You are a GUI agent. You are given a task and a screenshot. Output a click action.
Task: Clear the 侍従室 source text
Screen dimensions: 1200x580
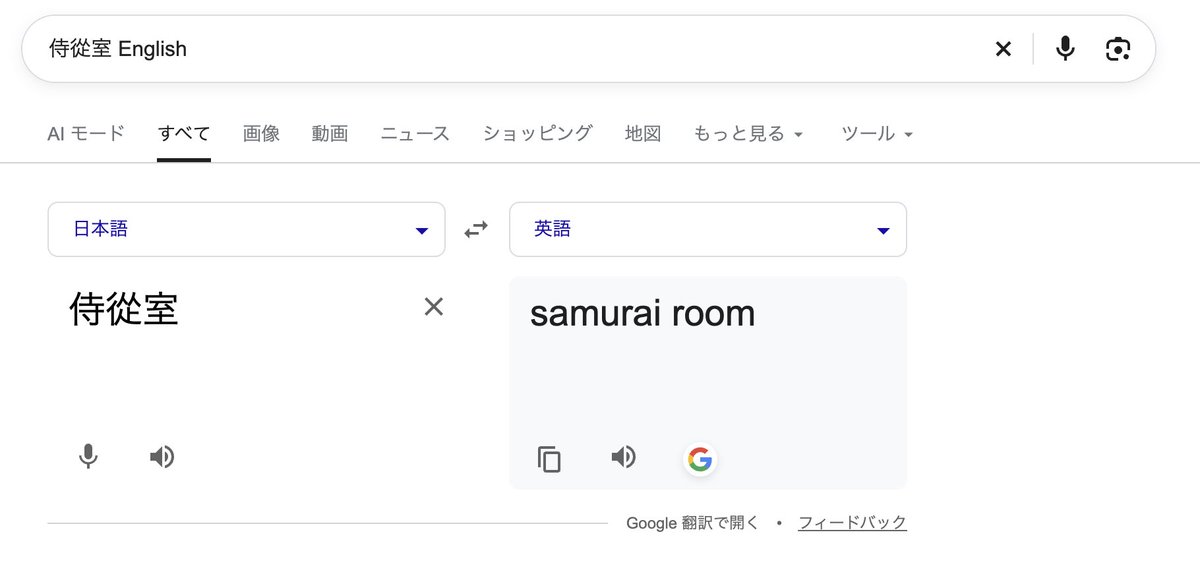(x=433, y=306)
